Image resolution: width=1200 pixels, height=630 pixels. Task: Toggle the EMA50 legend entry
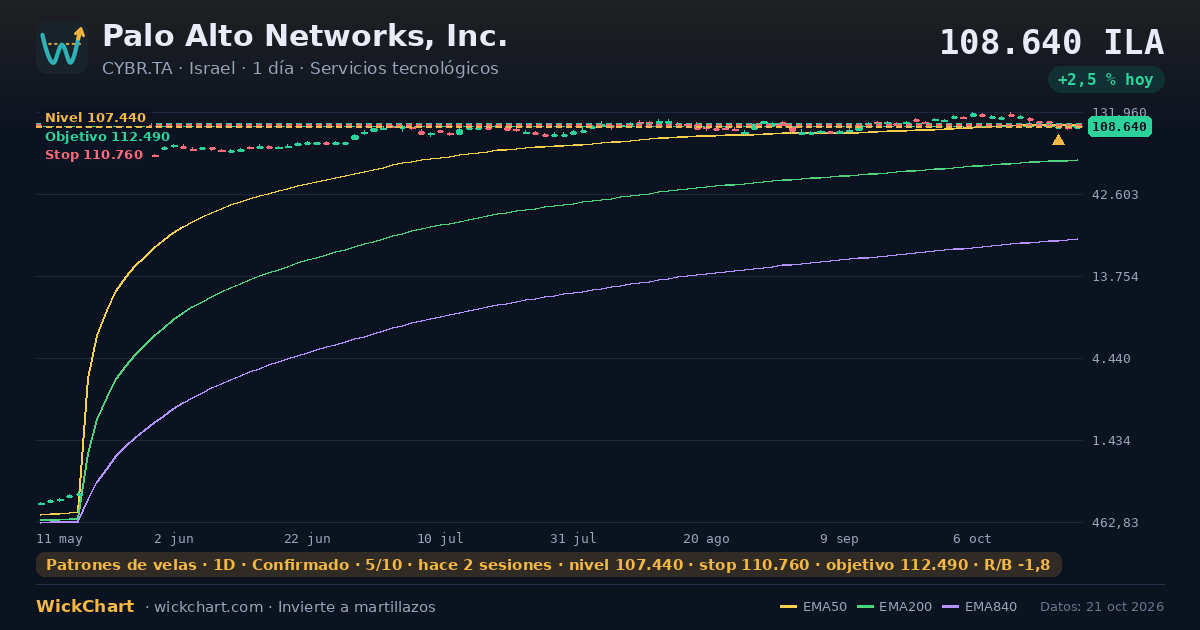tap(813, 607)
